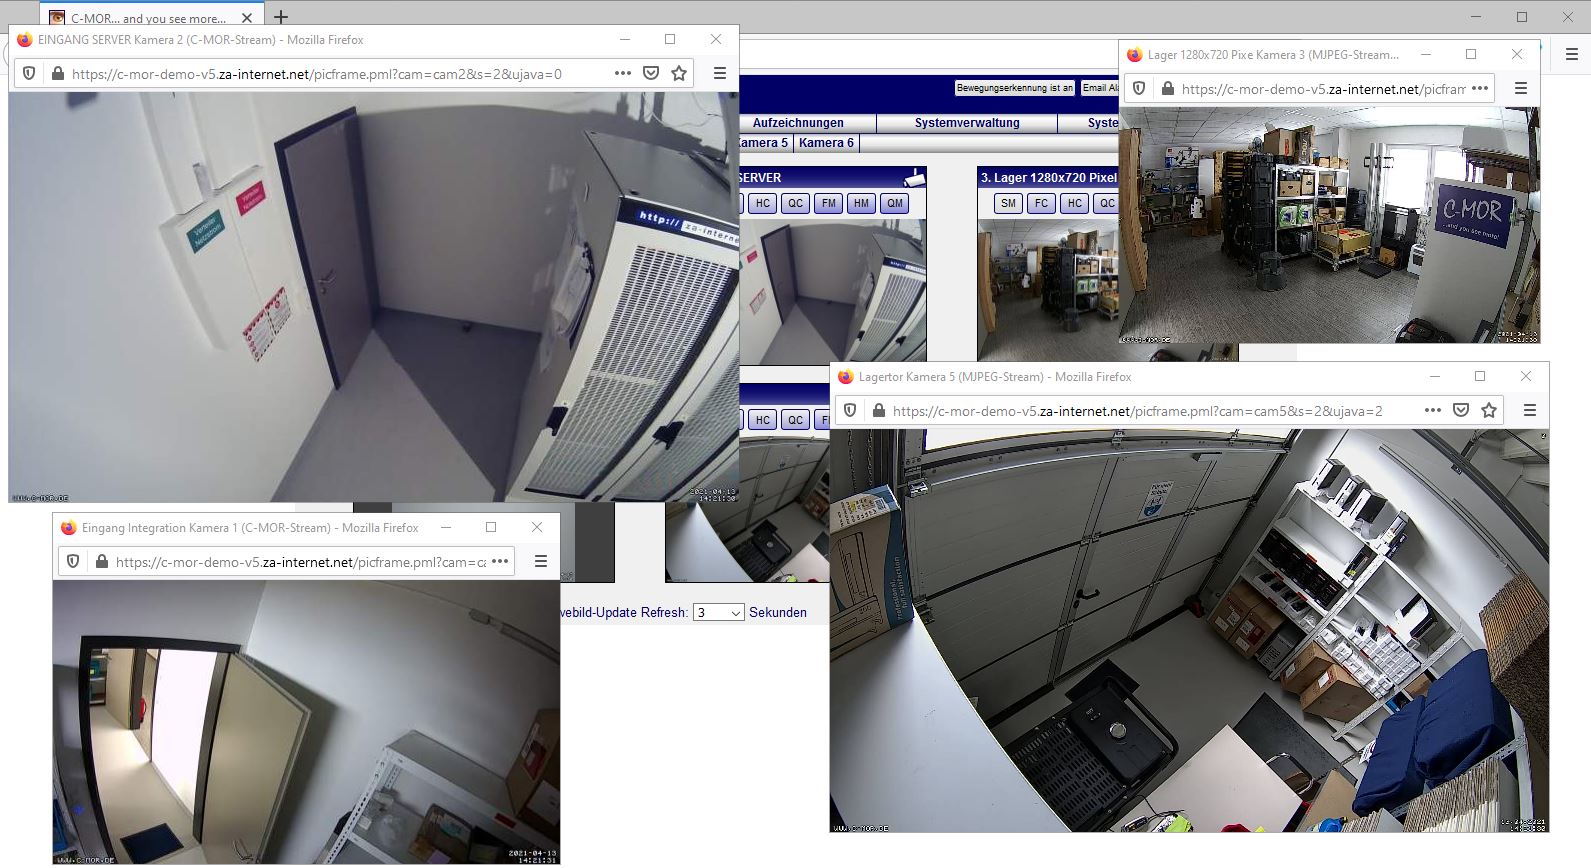Image resolution: width=1591 pixels, height=868 pixels.
Task: Open a new tab in the main browser window
Action: (281, 17)
